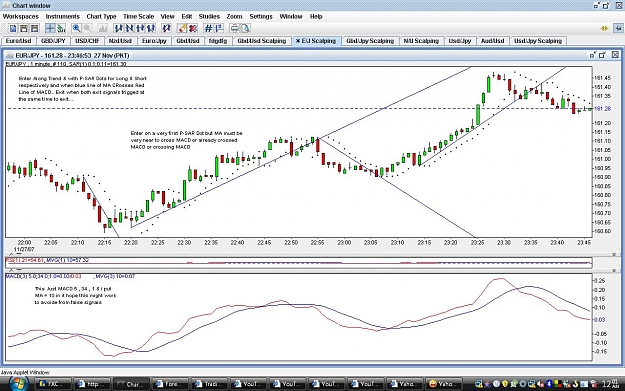Click the second workspace layout icon in the toolbar
Image resolution: width=625 pixels, height=391 pixels.
coord(24,28)
